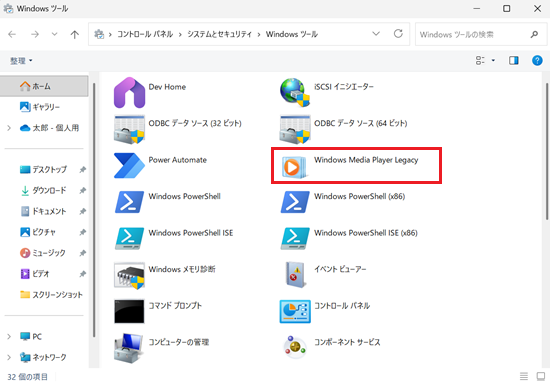550x382 pixels.
Task: Open the コントロール パネル icon
Action: click(x=295, y=311)
